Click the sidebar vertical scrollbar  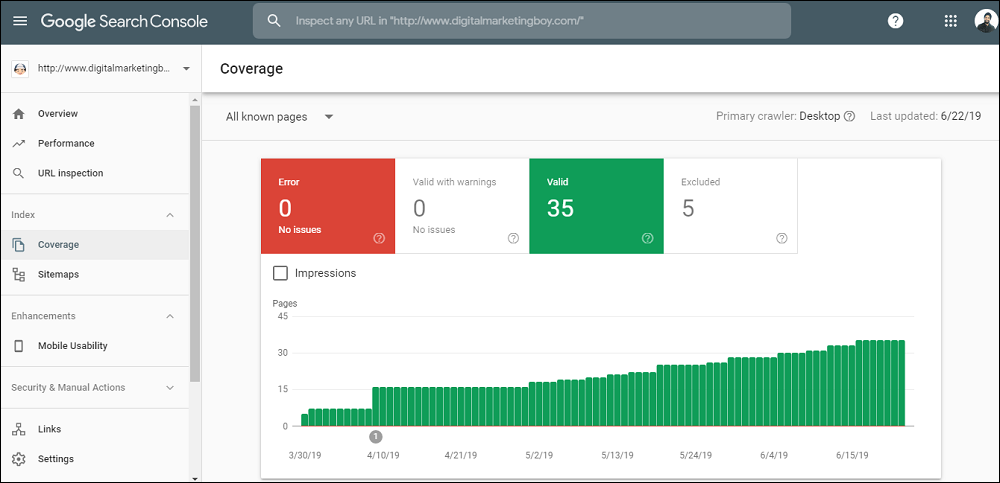coord(195,244)
